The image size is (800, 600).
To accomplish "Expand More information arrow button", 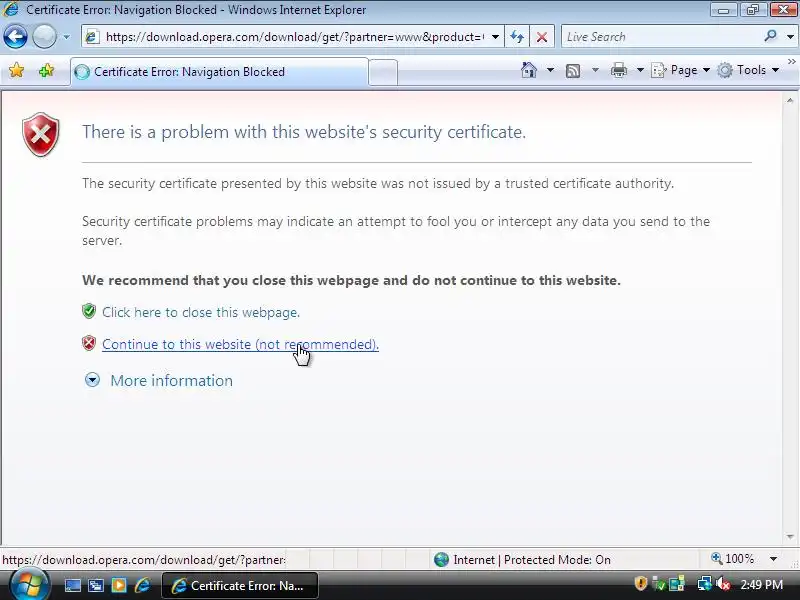I will pyautogui.click(x=92, y=380).
